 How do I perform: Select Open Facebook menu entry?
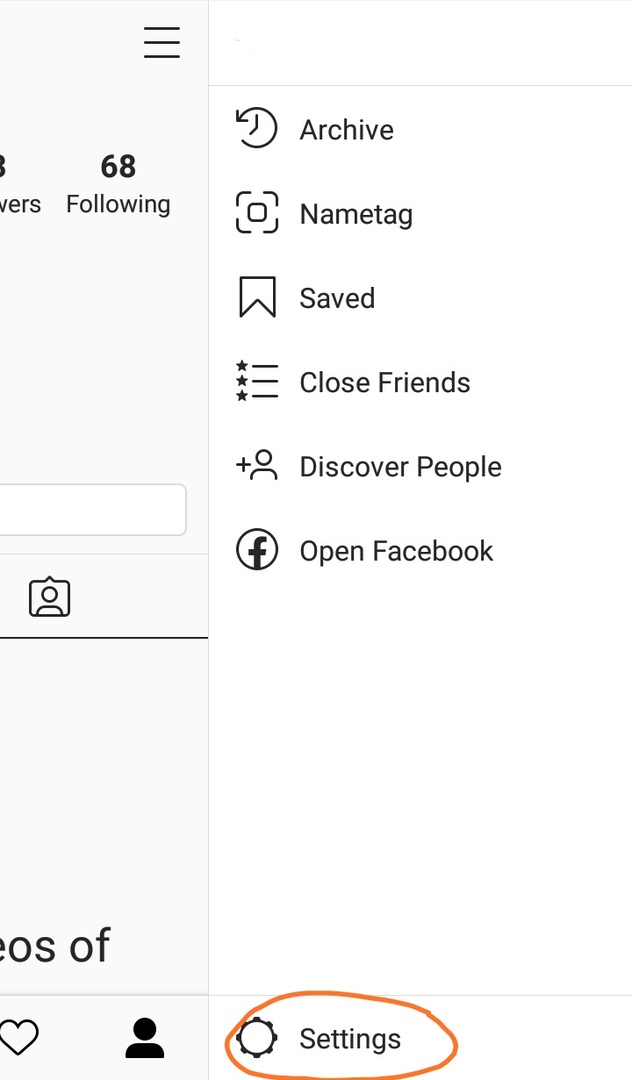396,551
